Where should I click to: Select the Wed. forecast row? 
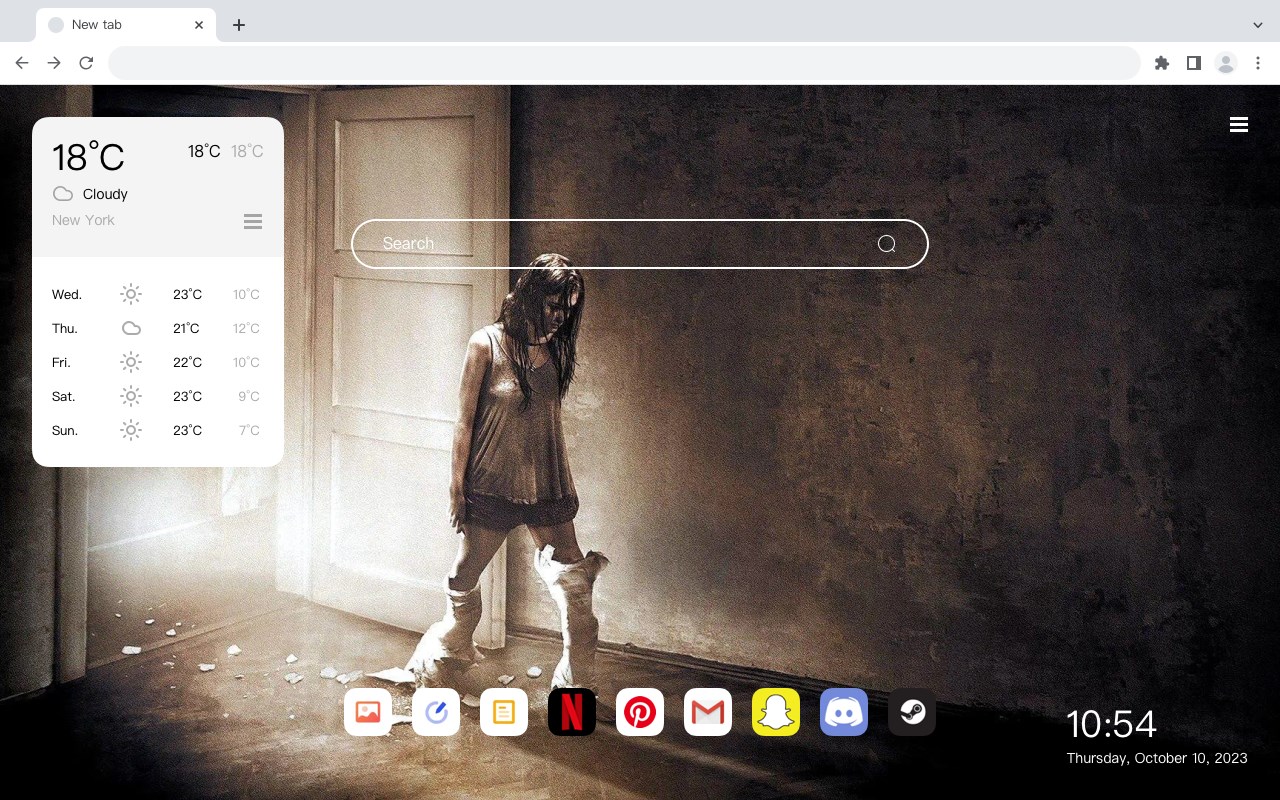pyautogui.click(x=158, y=294)
